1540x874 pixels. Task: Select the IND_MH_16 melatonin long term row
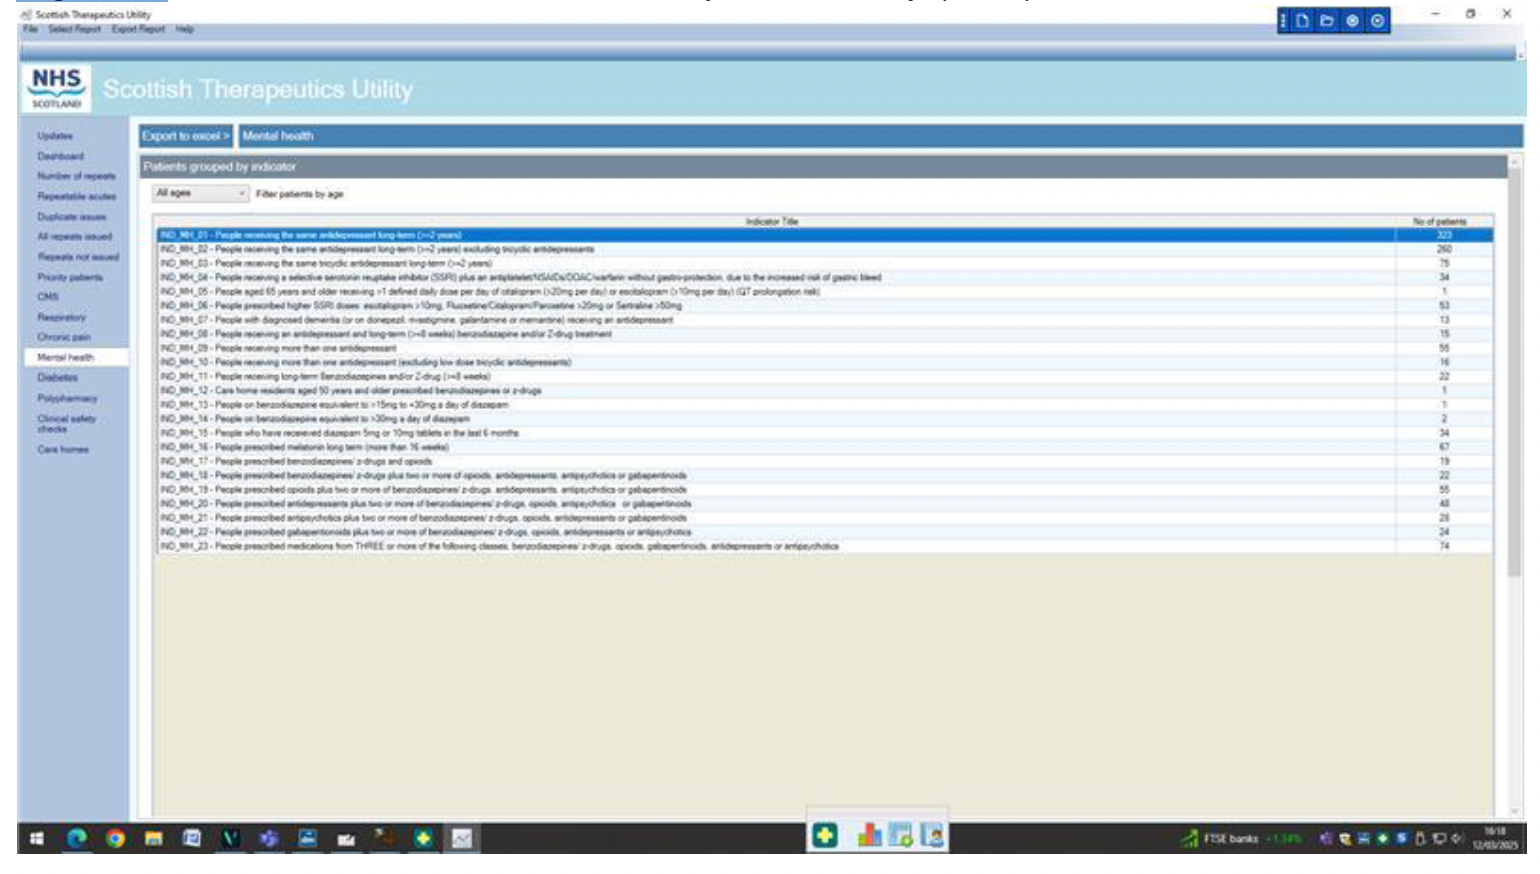[x=824, y=447]
